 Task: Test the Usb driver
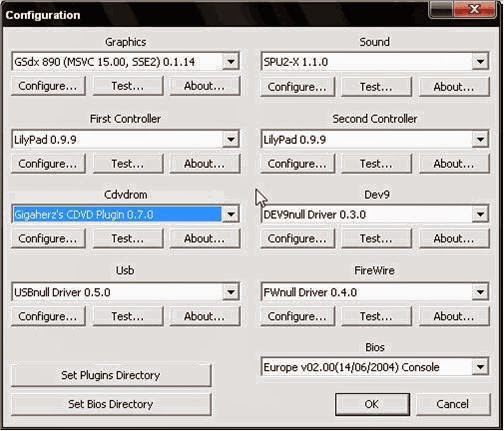coord(128,316)
